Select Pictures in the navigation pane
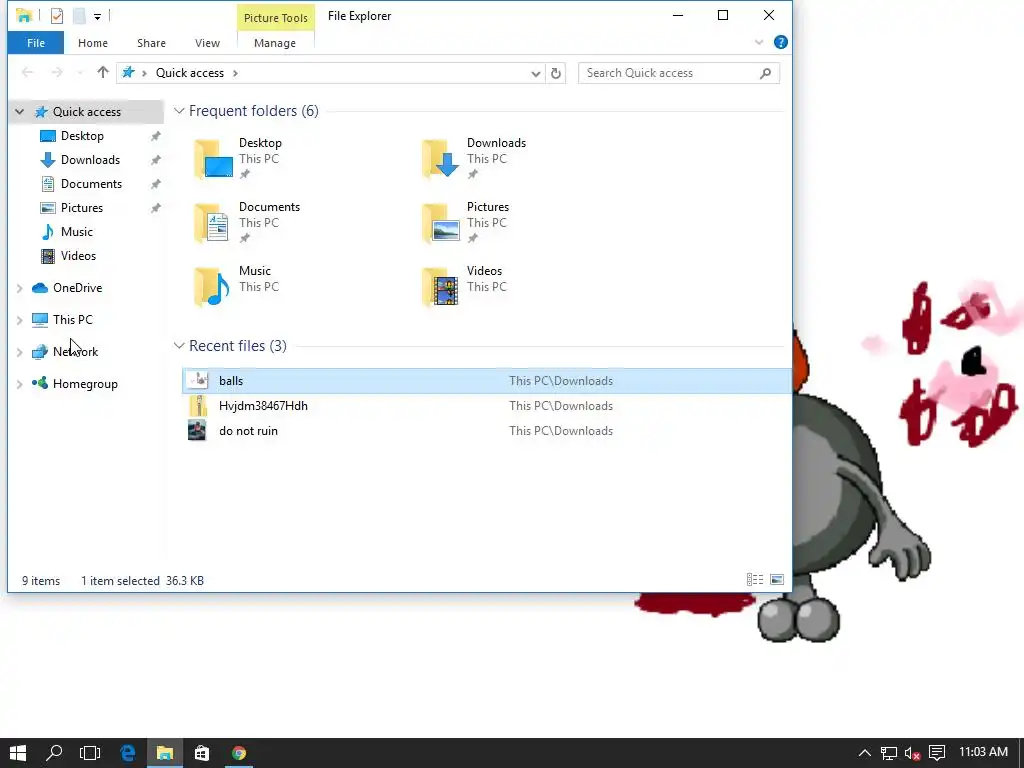 82,208
